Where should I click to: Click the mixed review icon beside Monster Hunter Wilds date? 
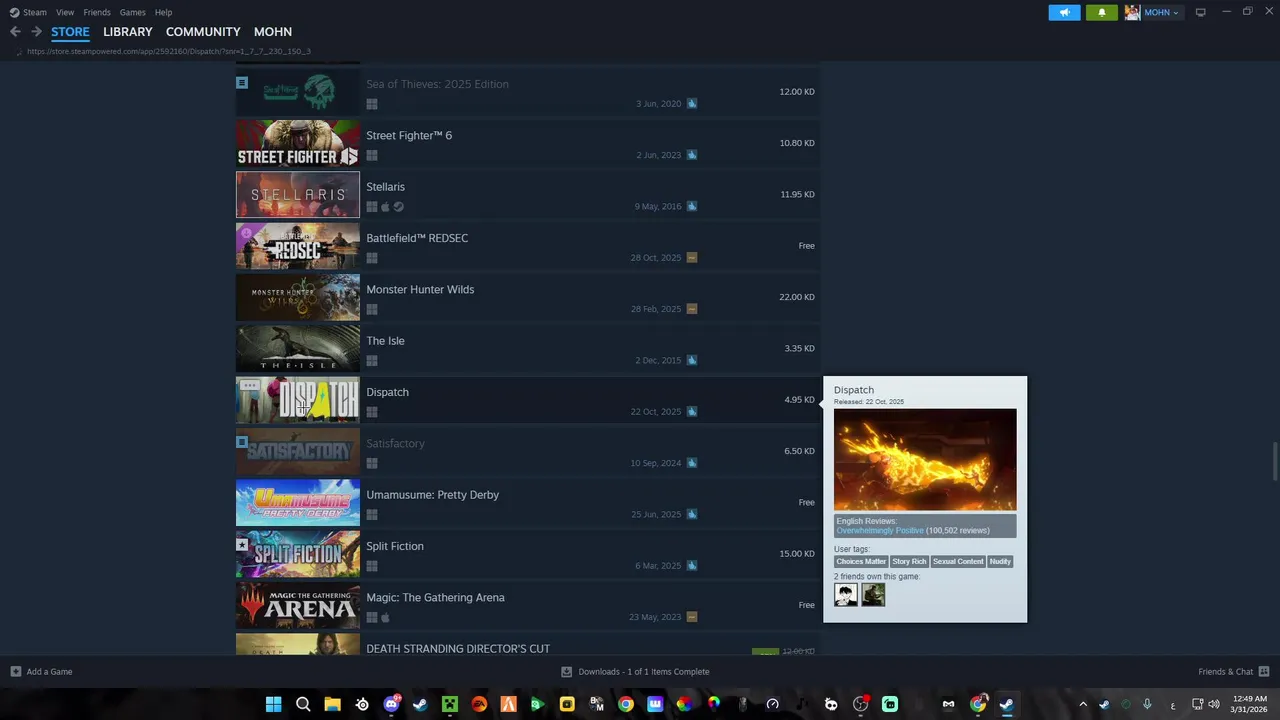click(x=692, y=309)
